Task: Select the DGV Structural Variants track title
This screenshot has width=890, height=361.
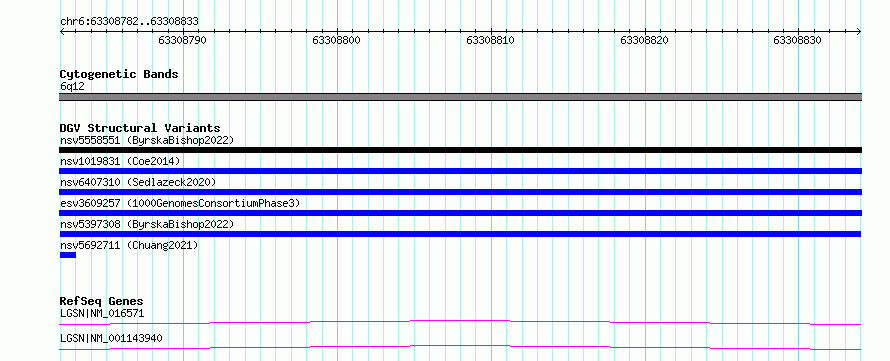Action: 140,128
